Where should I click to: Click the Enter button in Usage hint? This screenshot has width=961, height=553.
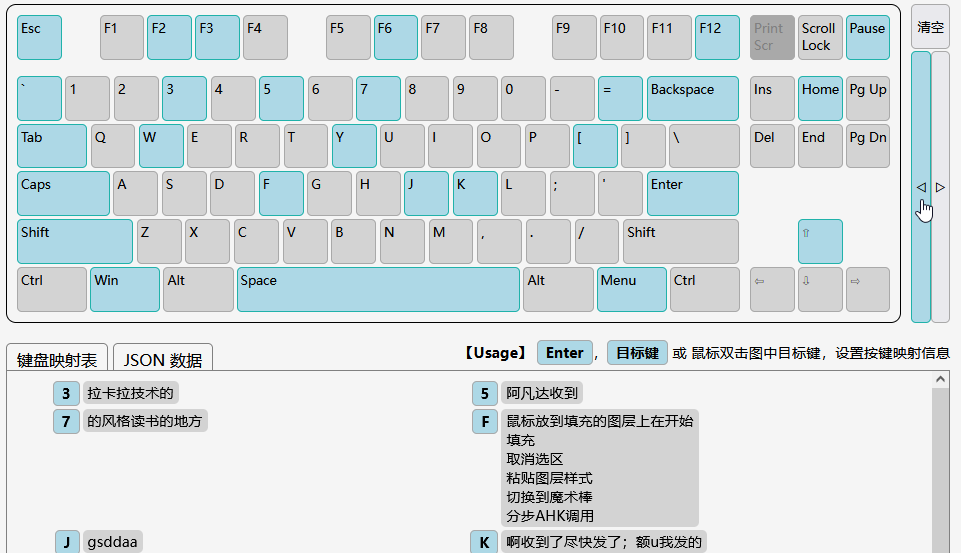click(564, 353)
